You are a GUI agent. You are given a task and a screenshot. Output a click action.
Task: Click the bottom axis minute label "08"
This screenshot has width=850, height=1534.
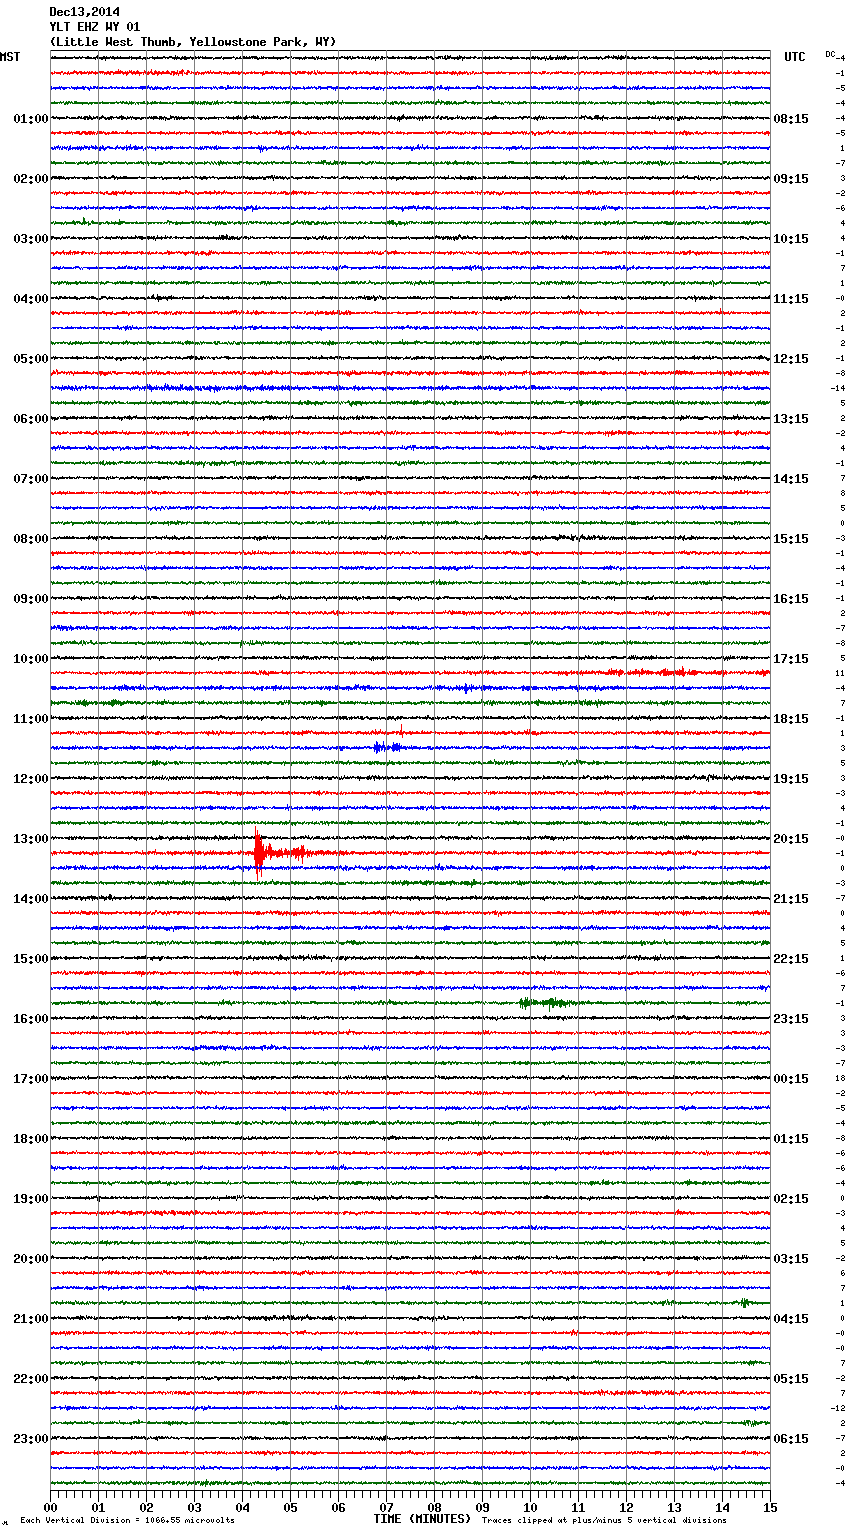pos(434,1507)
